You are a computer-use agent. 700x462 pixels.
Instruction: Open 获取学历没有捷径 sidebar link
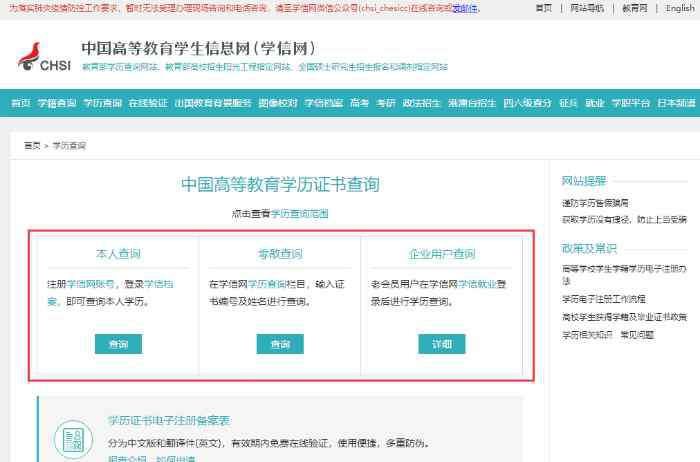point(624,220)
